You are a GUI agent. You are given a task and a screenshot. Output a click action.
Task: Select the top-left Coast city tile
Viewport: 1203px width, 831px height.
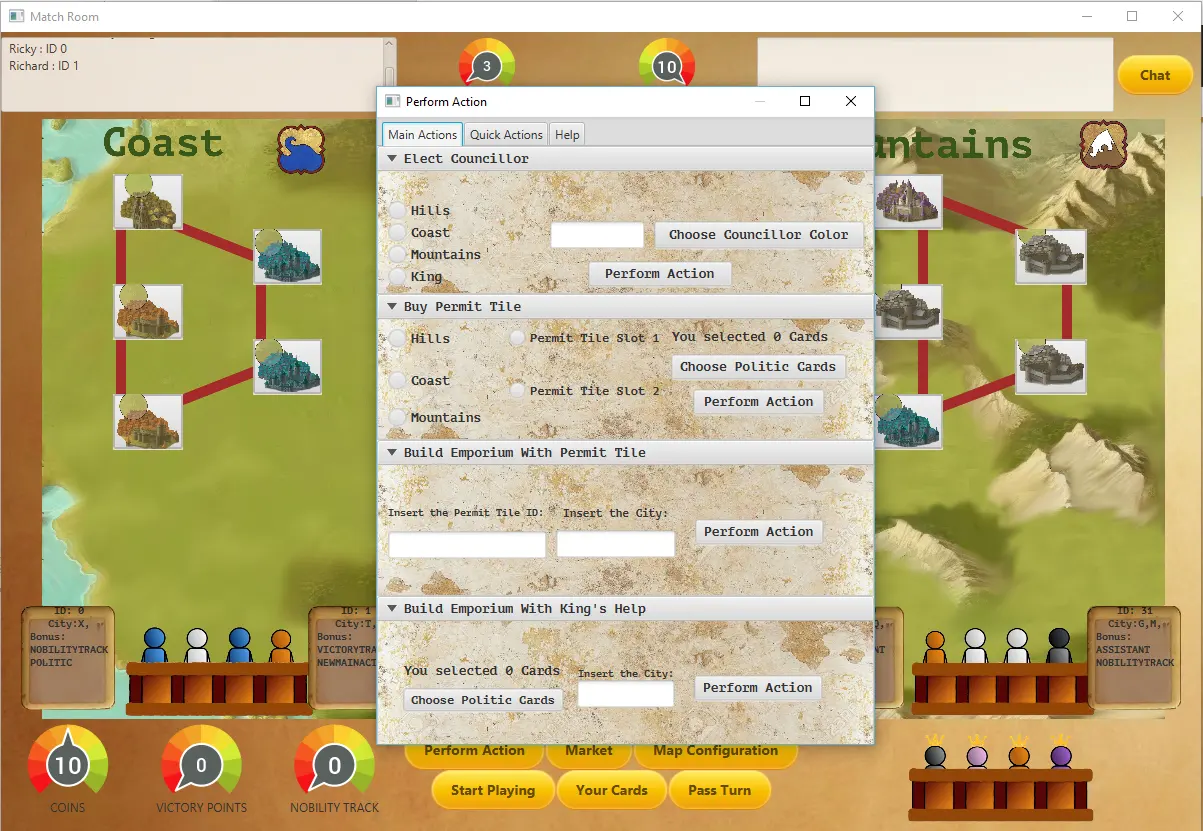tap(148, 201)
